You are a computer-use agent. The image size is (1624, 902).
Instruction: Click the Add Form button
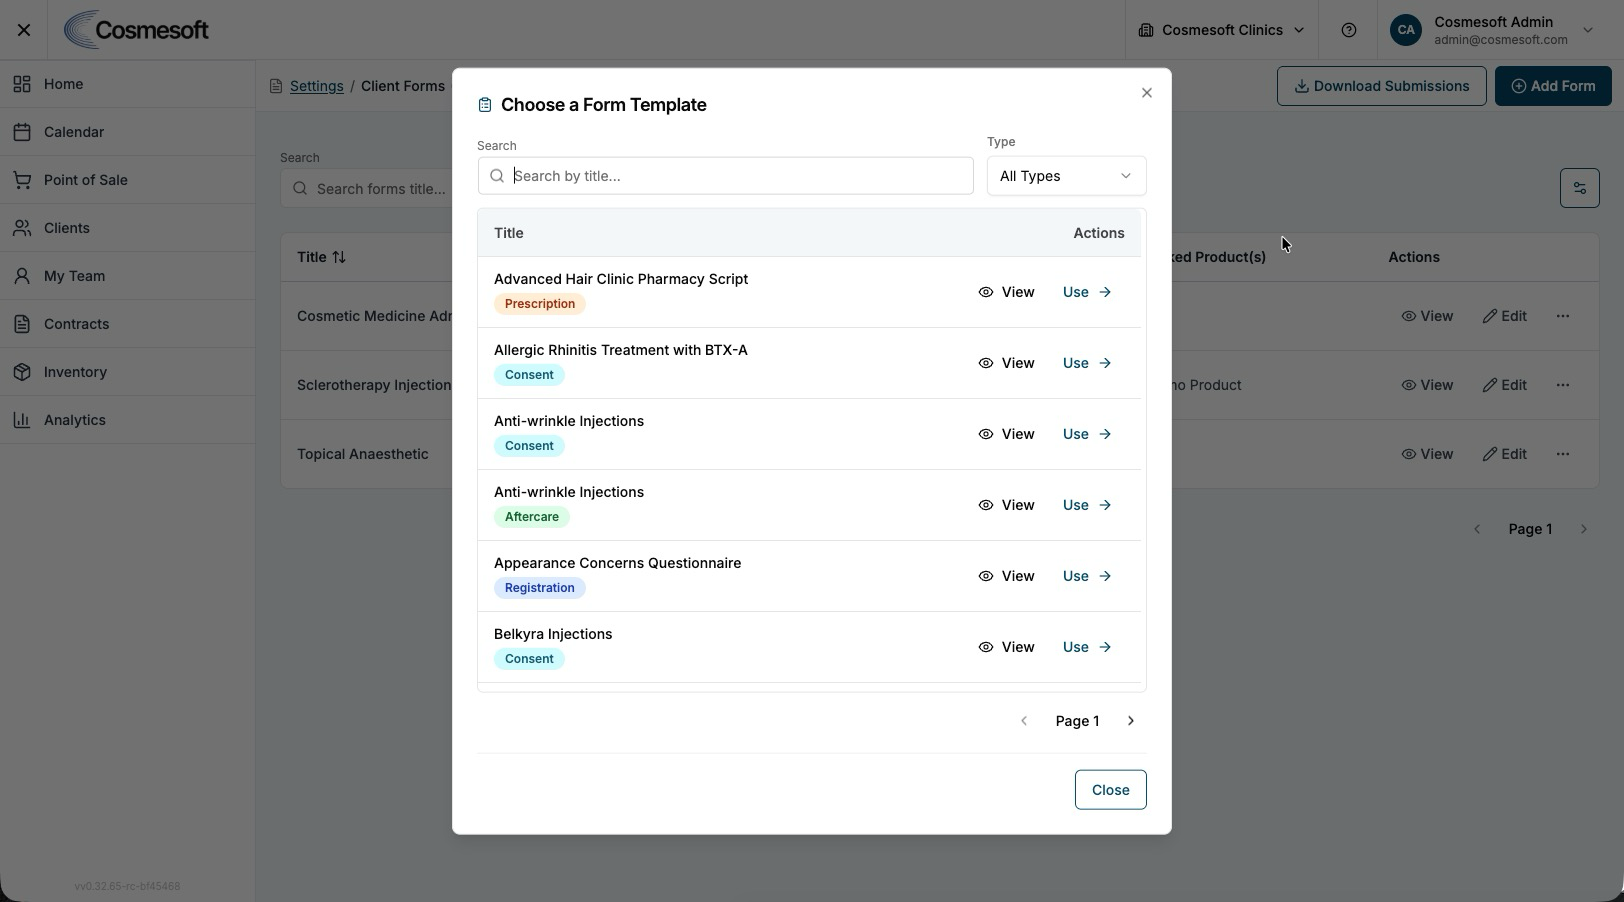[x=1553, y=86]
